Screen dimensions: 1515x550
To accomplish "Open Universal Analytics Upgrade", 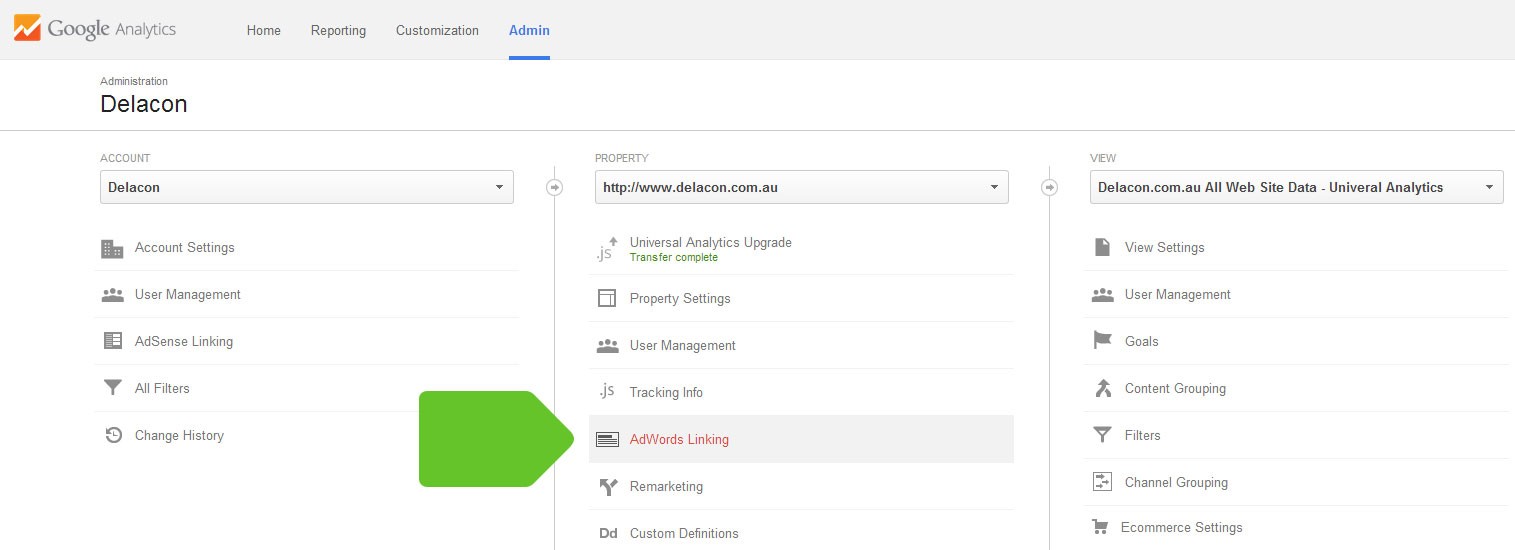I will (x=711, y=242).
